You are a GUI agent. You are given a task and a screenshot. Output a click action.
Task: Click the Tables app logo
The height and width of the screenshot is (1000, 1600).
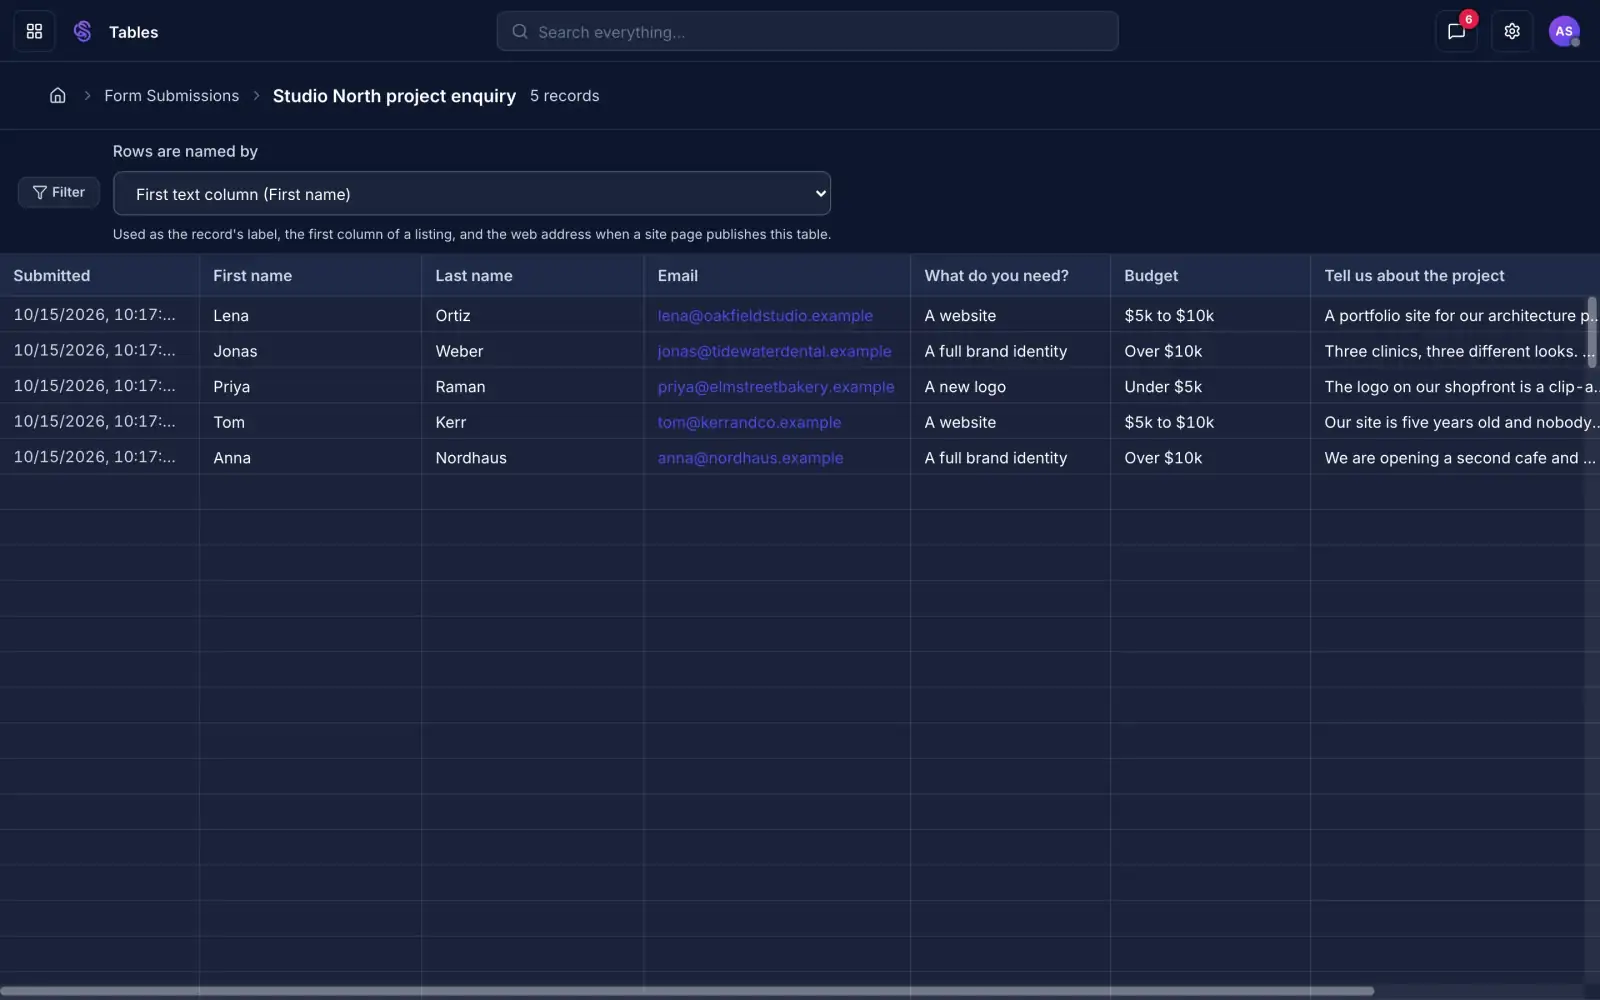tap(83, 31)
